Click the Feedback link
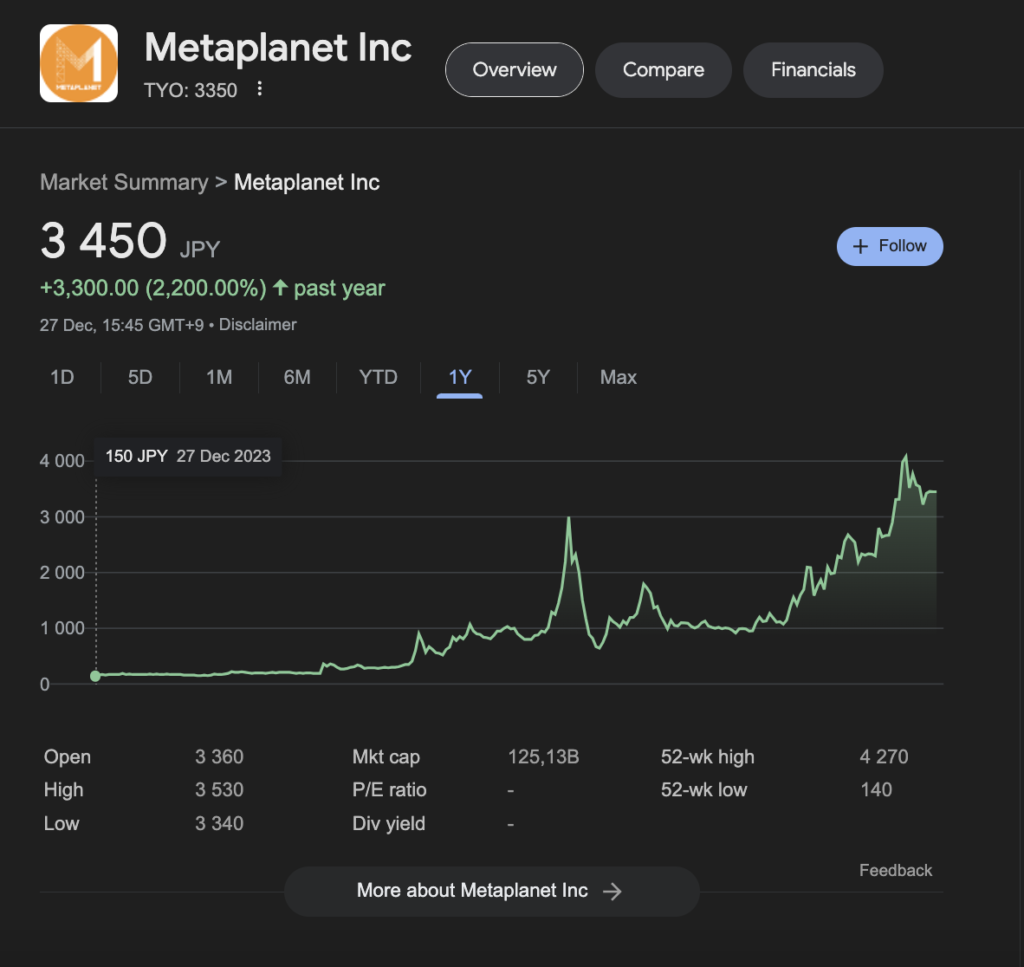The height and width of the screenshot is (967, 1024). [895, 870]
